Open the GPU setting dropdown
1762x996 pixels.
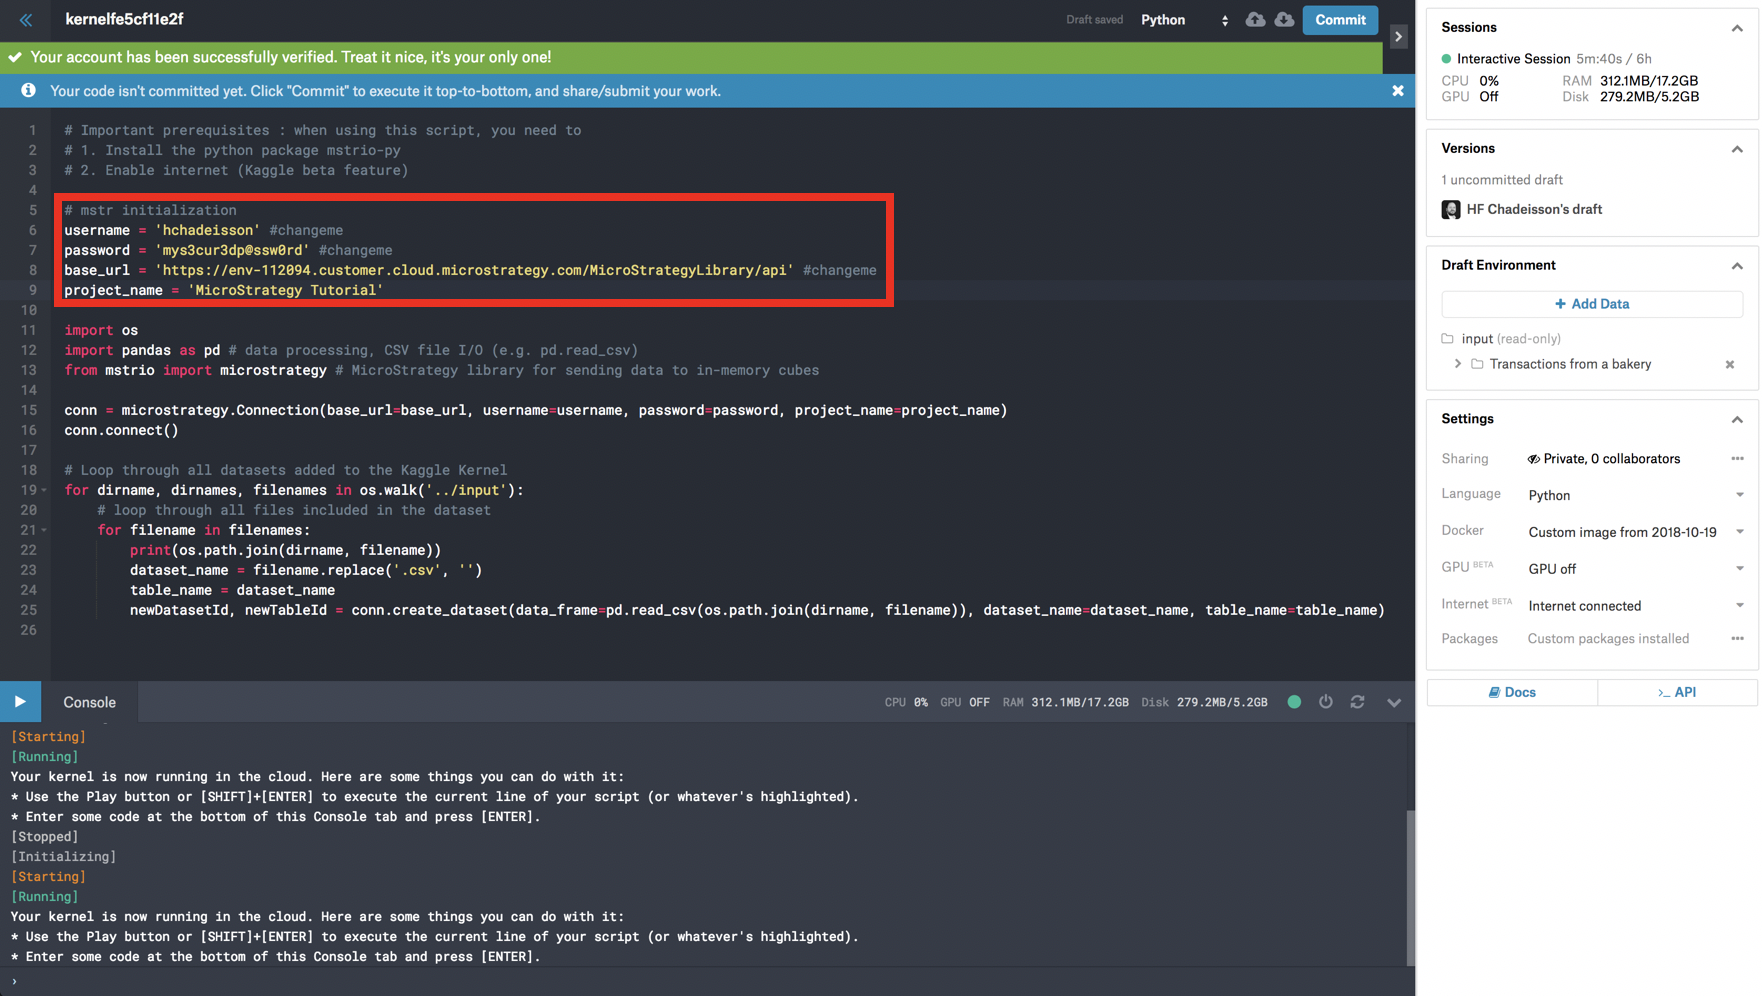(1740, 568)
